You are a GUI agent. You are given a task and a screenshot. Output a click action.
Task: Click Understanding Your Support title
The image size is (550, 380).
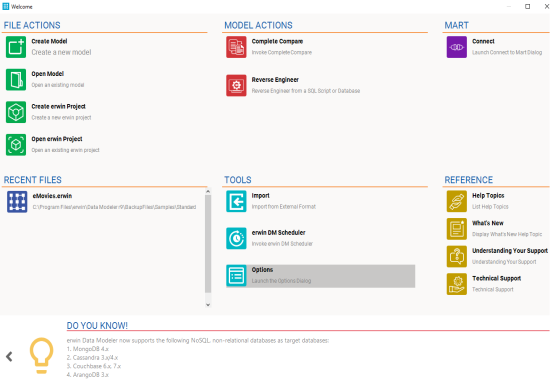coord(510,251)
